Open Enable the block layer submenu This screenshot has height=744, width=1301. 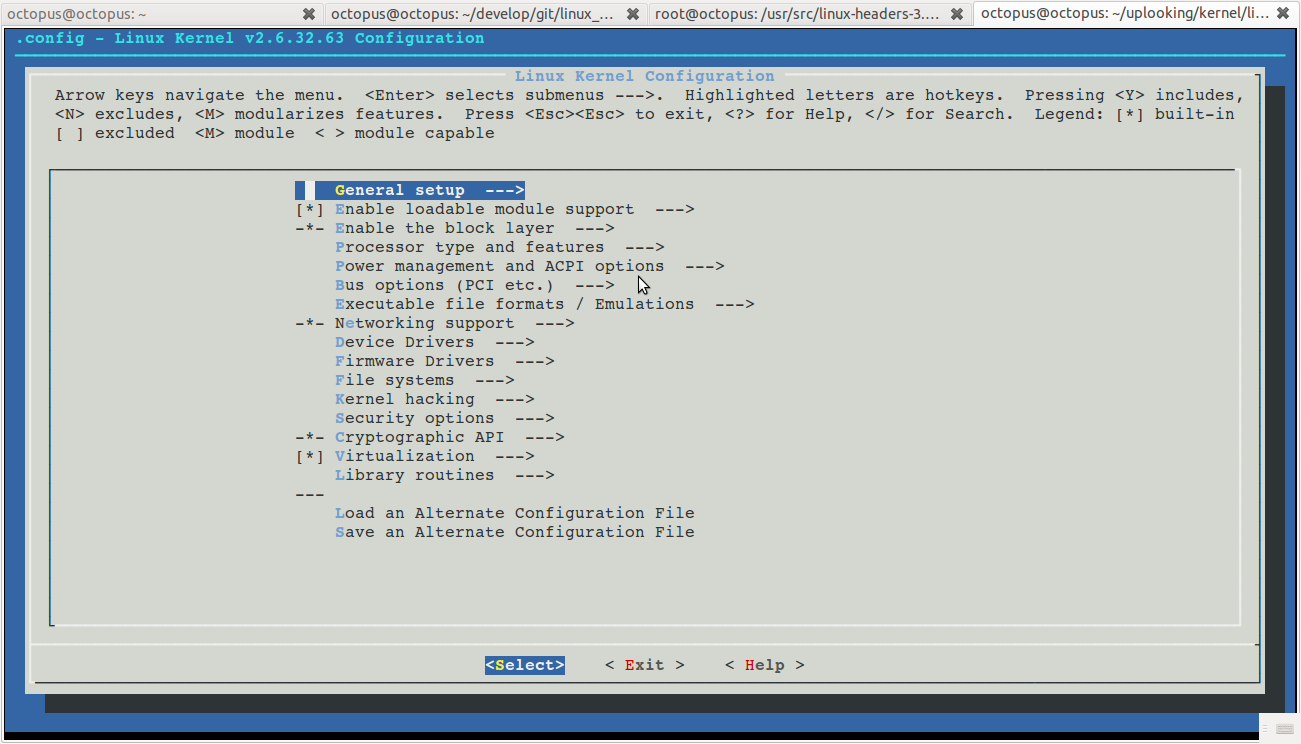tap(475, 228)
